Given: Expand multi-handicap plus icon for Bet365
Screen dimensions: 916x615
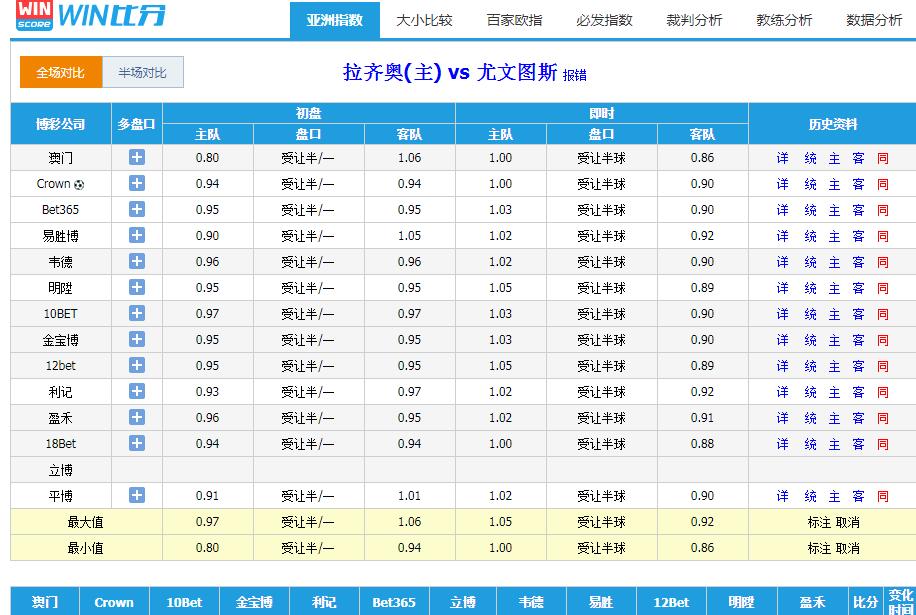Looking at the screenshot, I should [x=137, y=209].
